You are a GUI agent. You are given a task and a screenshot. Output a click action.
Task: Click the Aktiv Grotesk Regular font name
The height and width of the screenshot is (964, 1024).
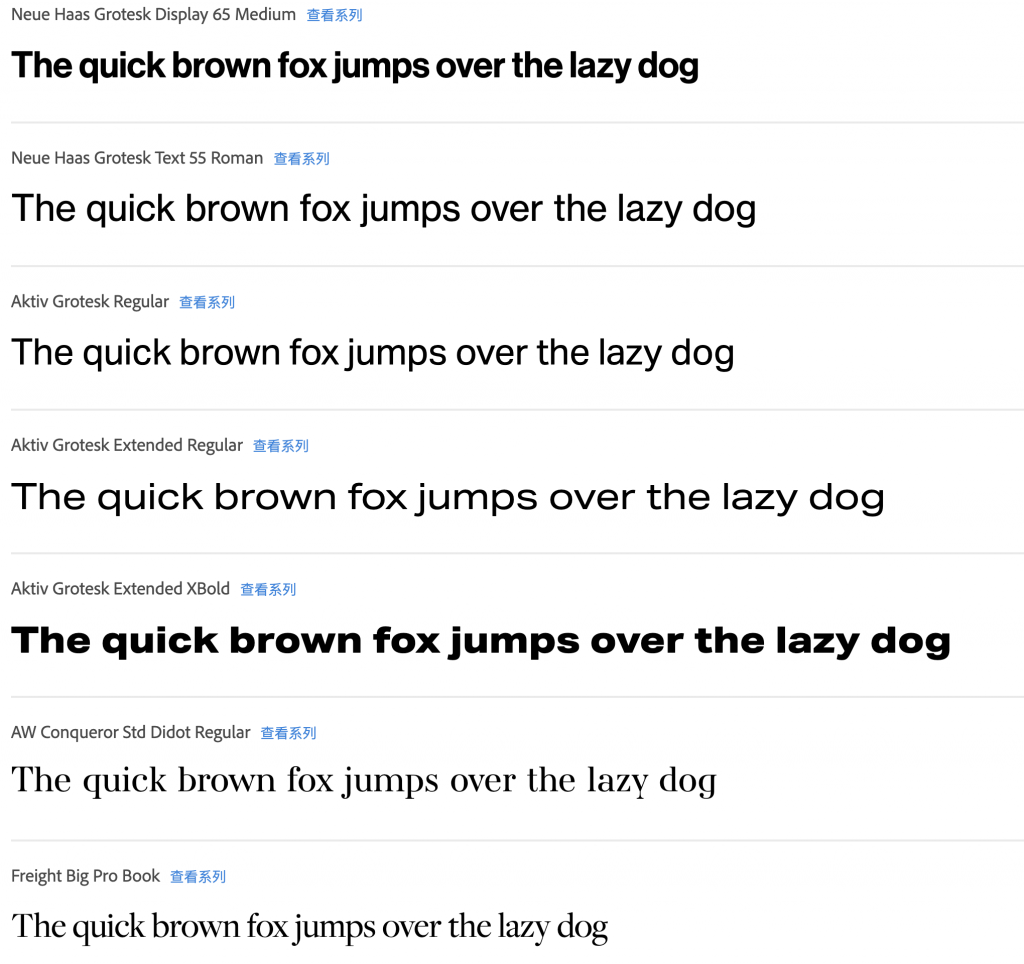pos(90,302)
